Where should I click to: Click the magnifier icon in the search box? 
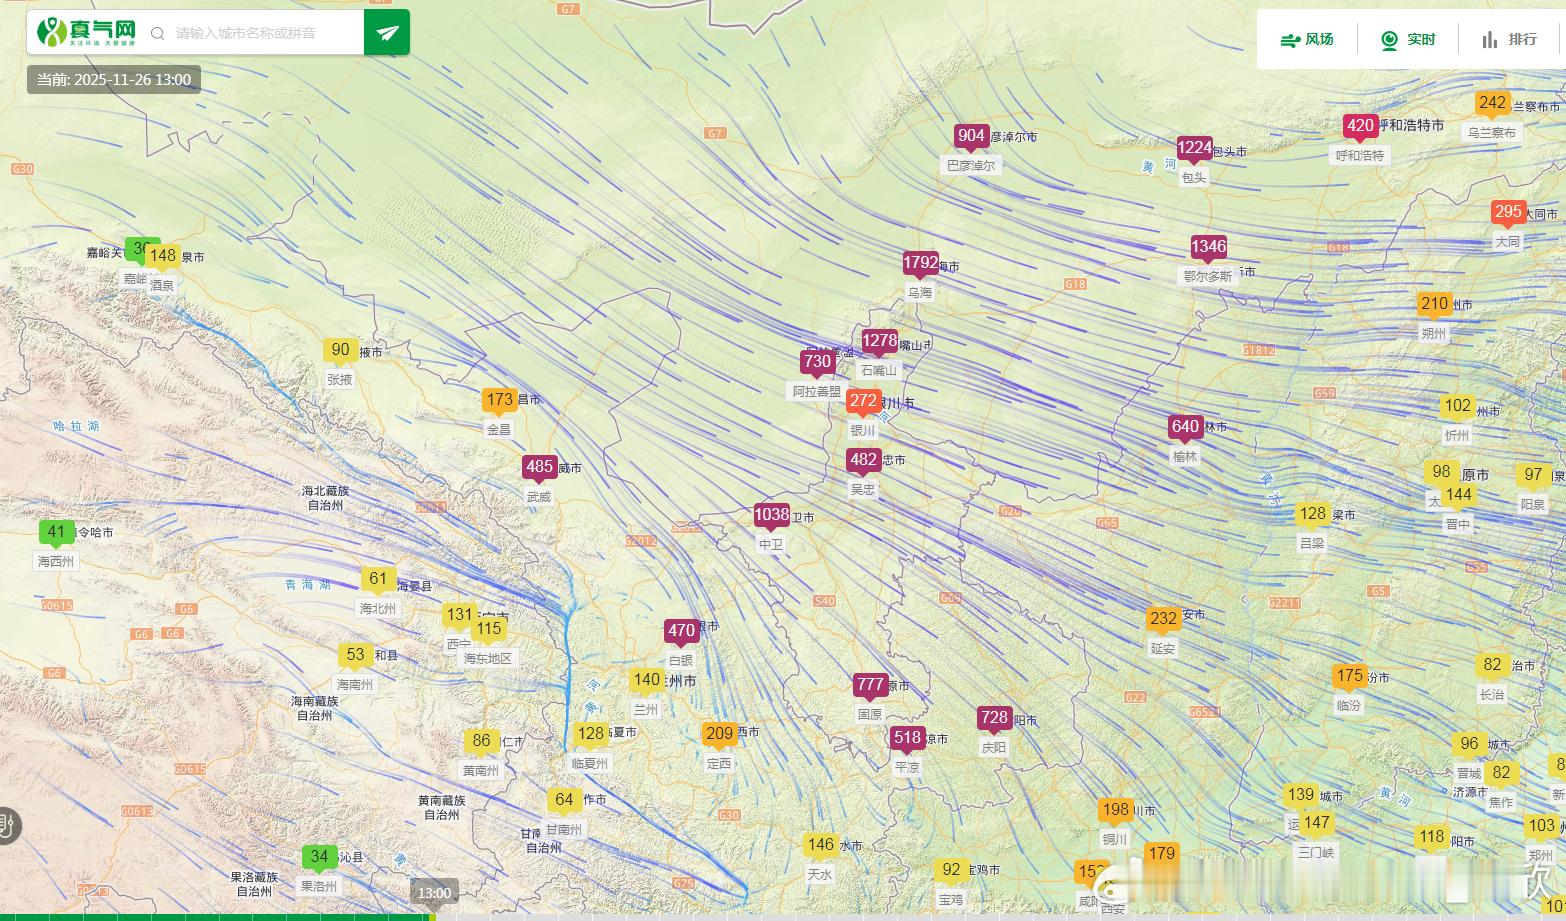point(157,33)
